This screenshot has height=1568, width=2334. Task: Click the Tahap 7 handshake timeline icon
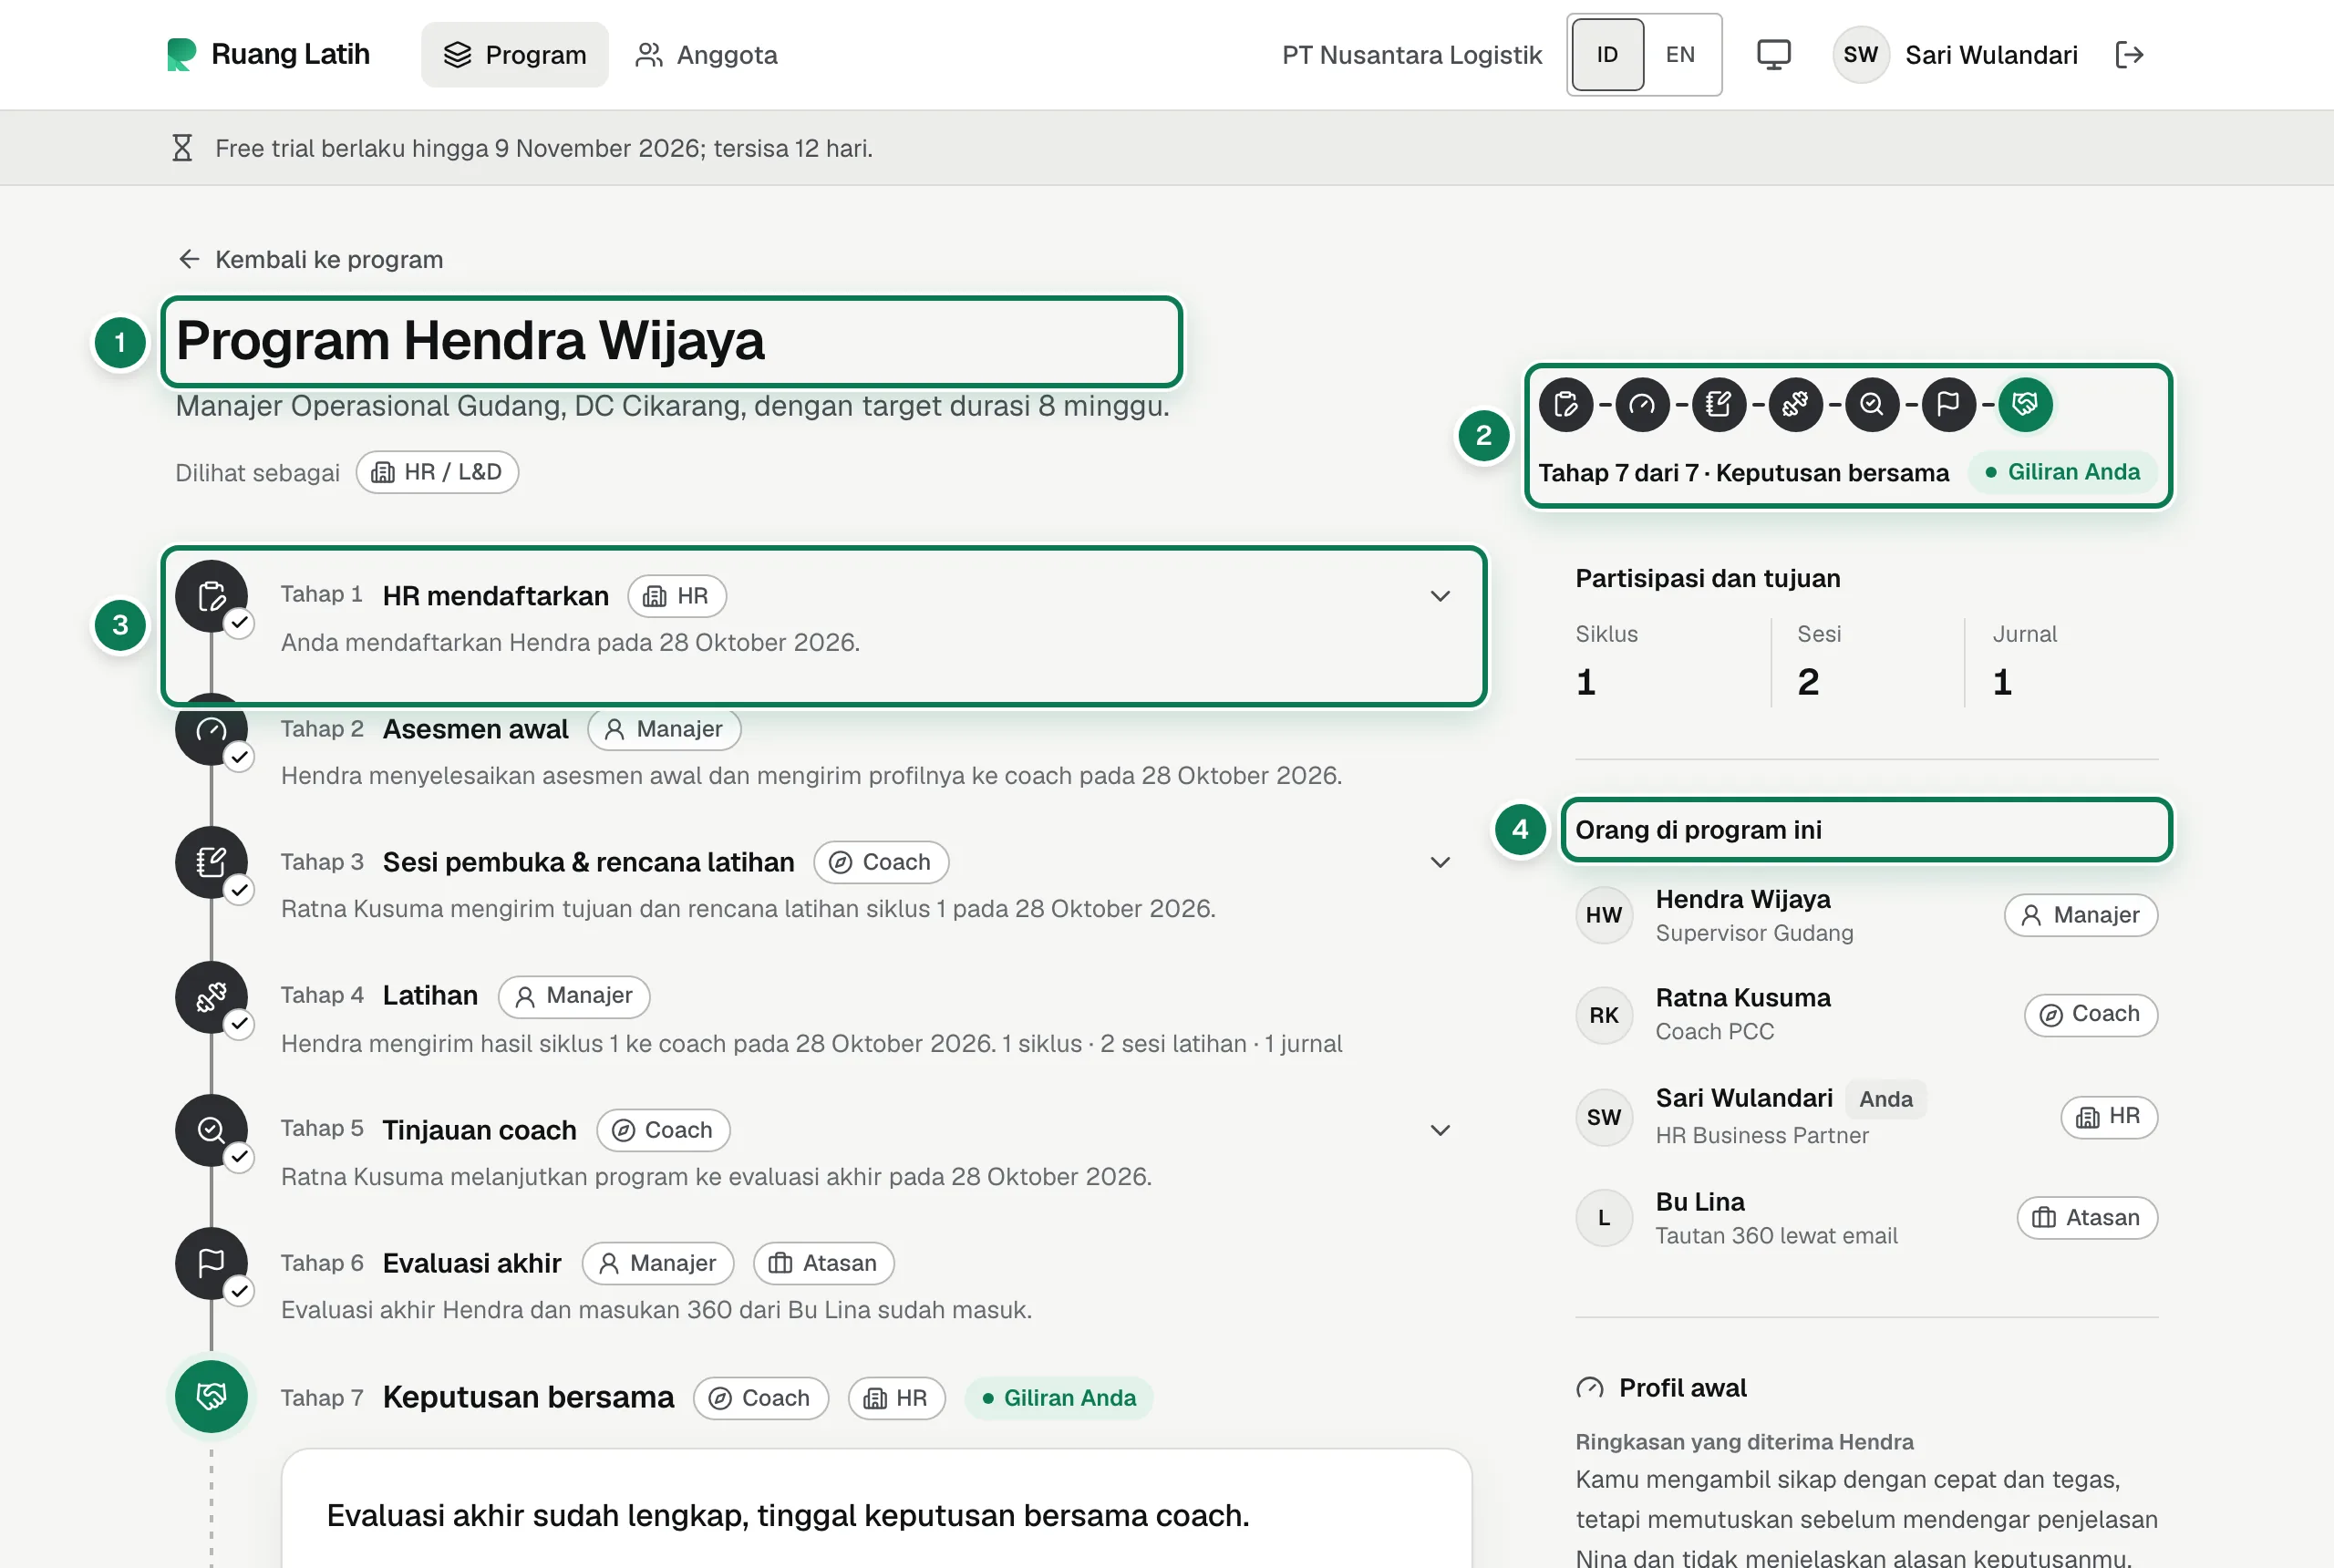click(211, 1396)
